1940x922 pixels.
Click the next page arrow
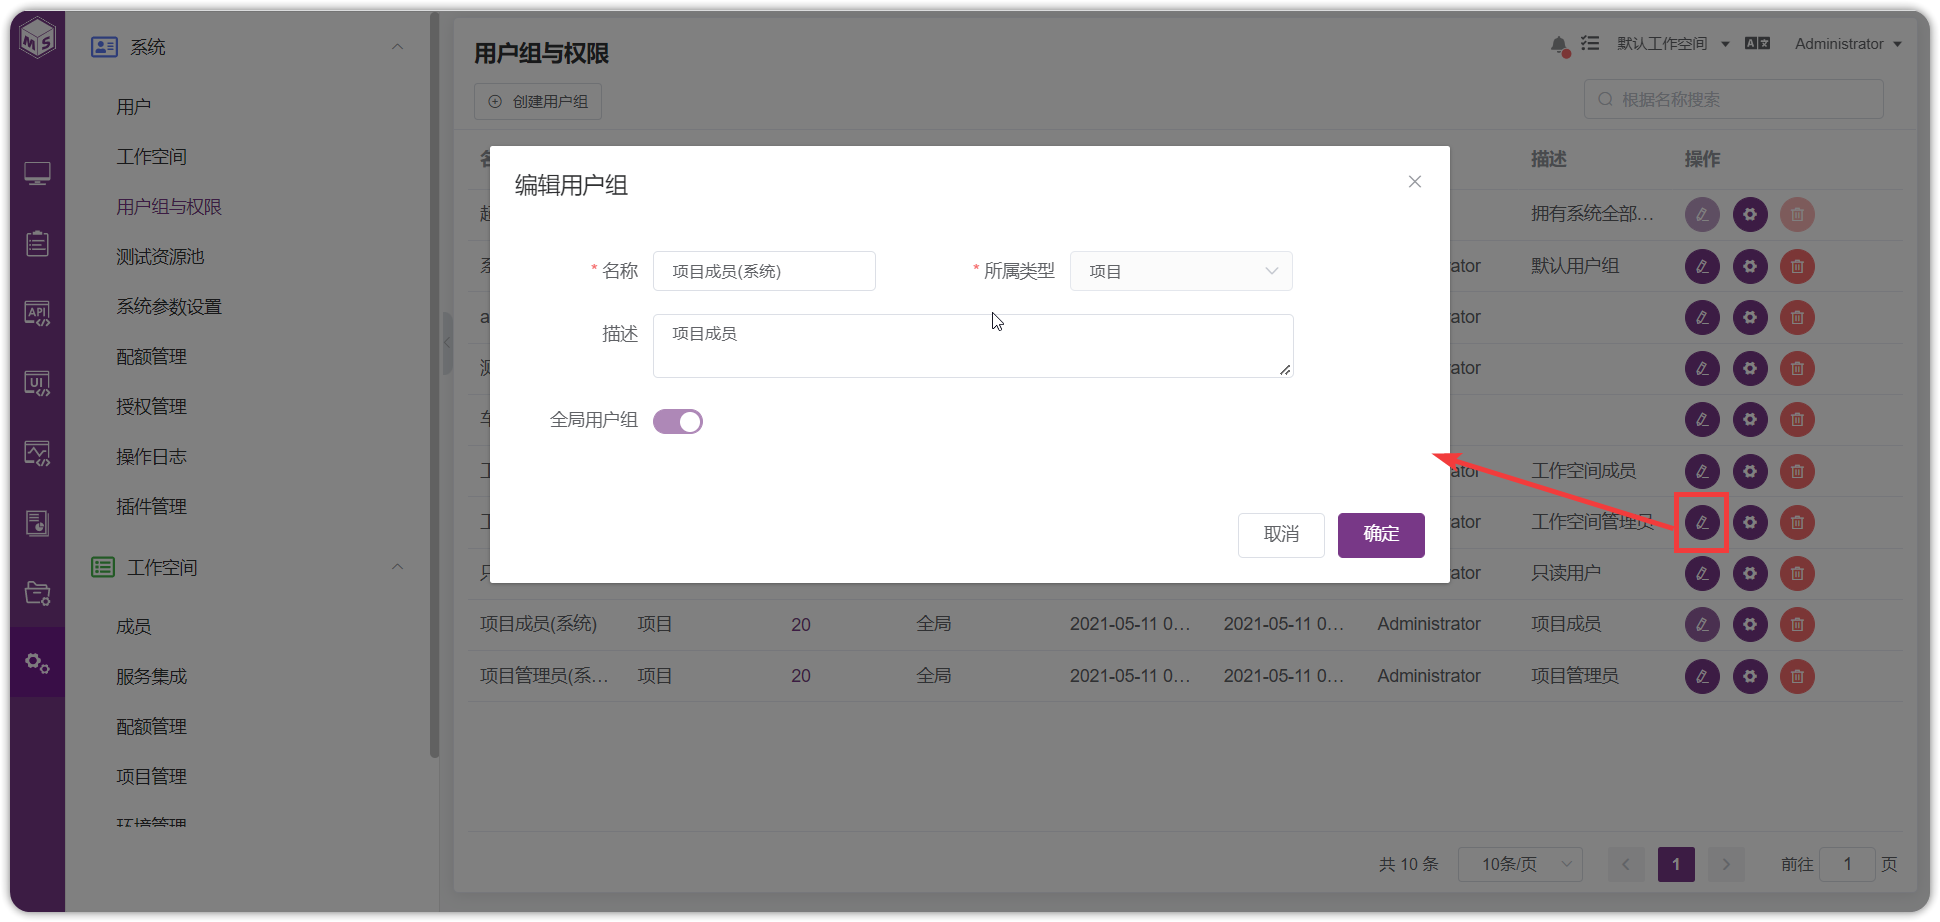(1726, 864)
